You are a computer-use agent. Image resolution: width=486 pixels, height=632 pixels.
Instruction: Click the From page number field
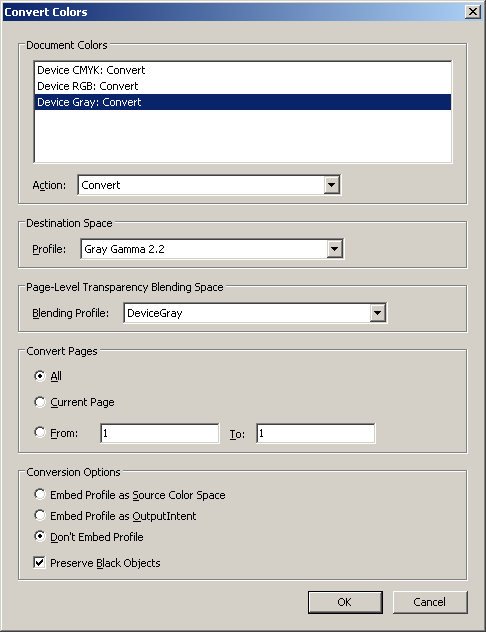point(160,433)
